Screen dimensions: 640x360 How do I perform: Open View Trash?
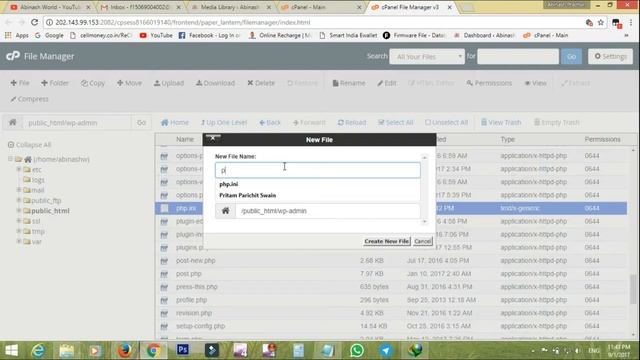point(501,122)
